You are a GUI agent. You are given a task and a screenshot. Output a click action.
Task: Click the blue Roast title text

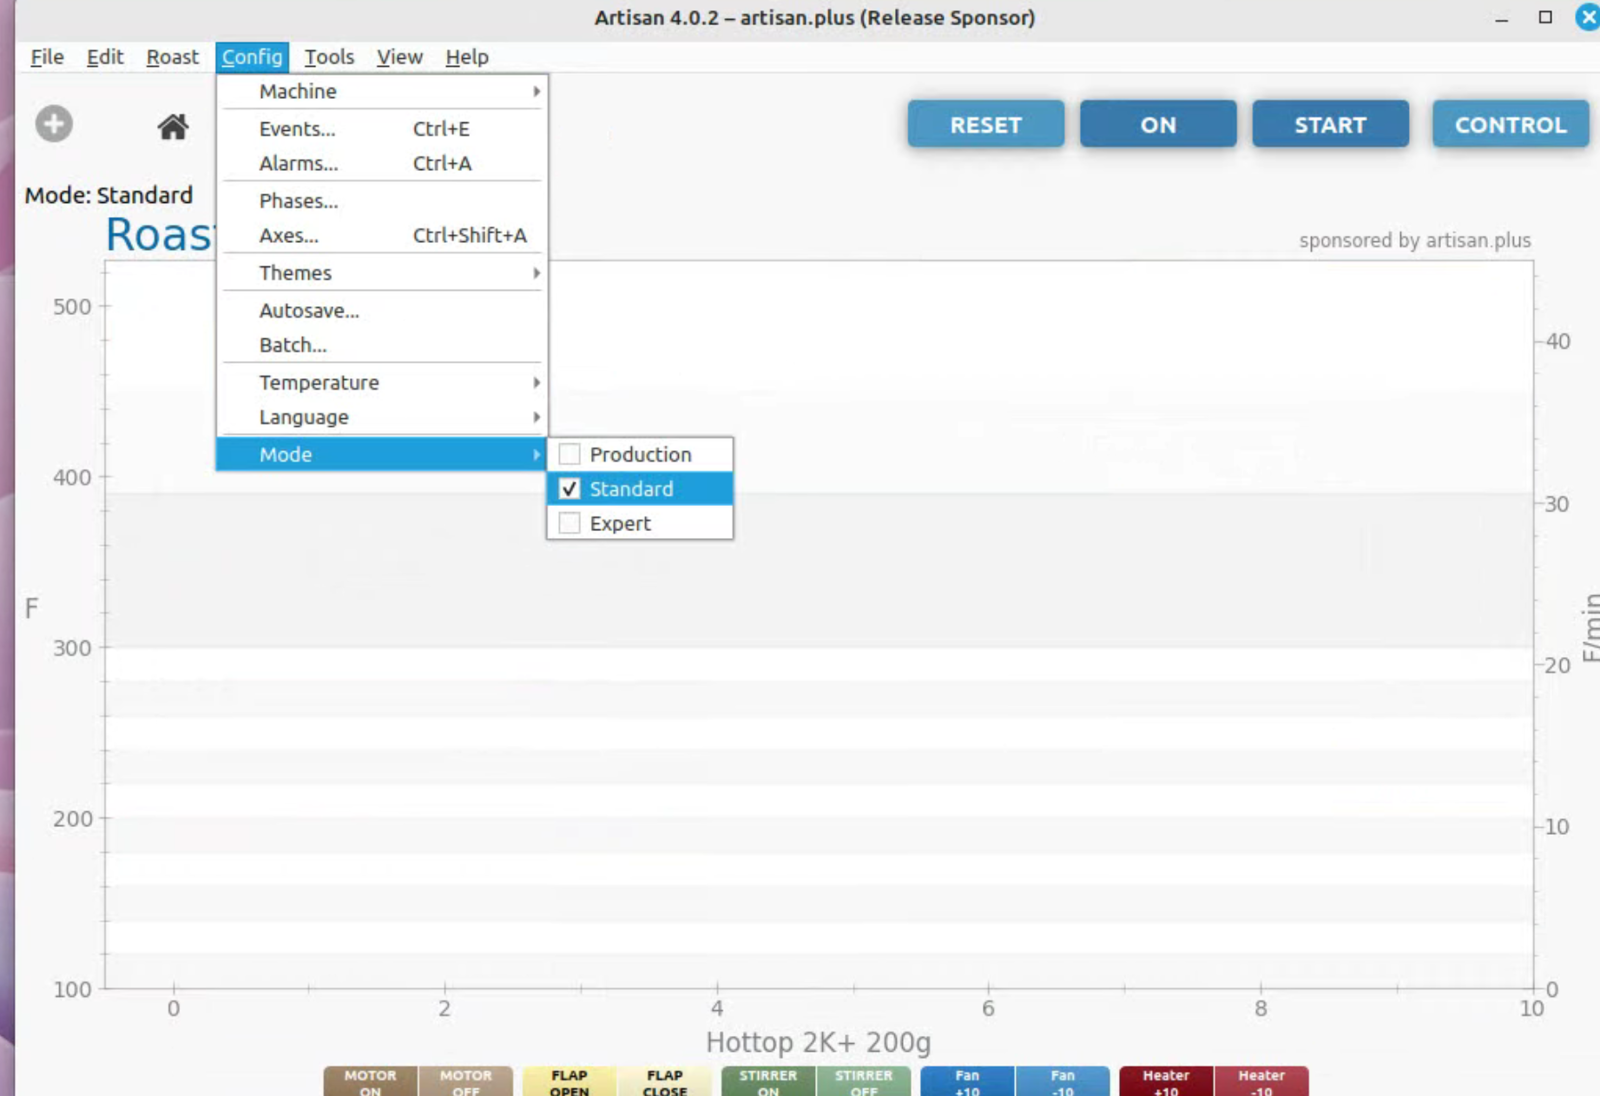tap(159, 236)
